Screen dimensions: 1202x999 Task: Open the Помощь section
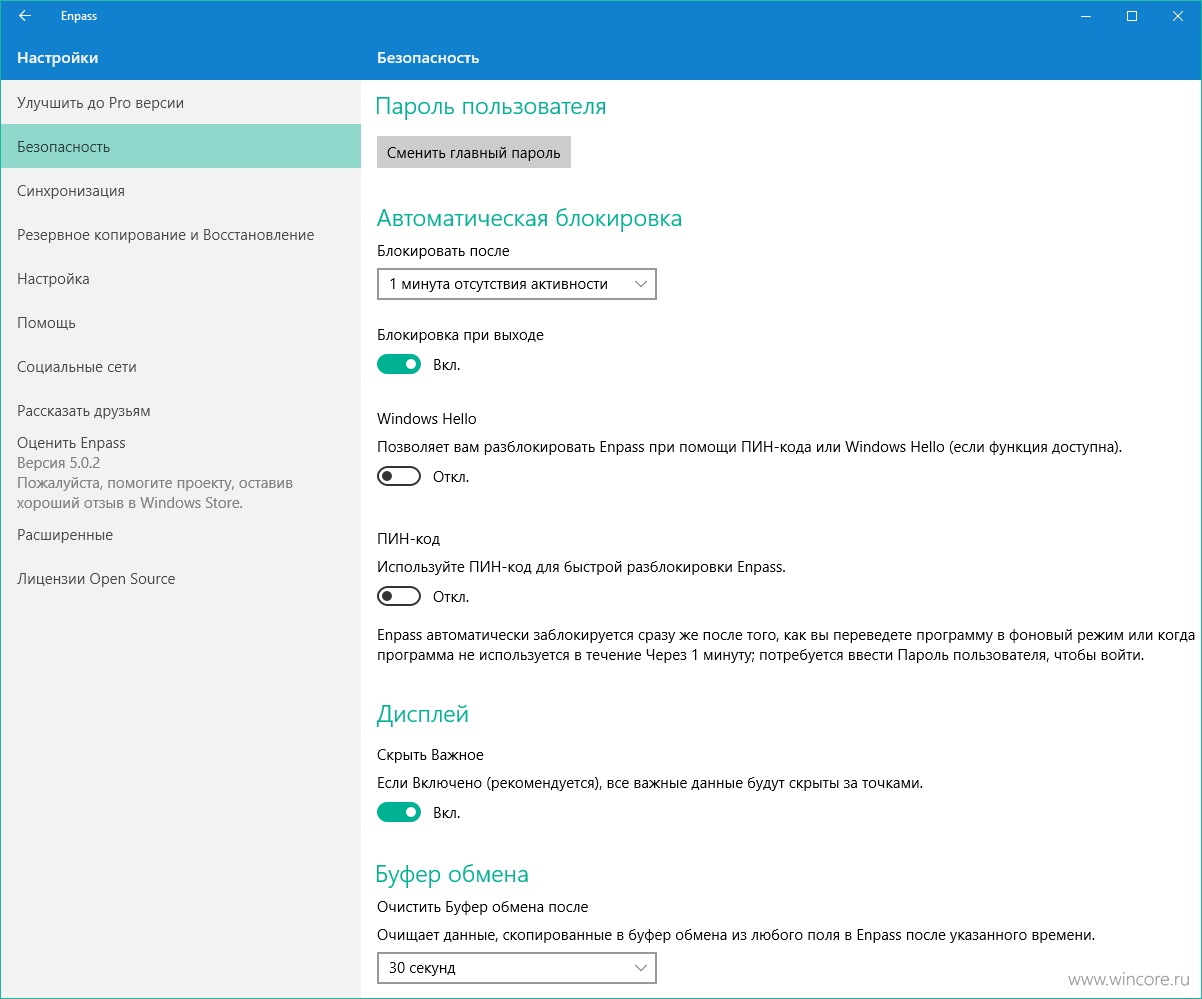[180, 323]
